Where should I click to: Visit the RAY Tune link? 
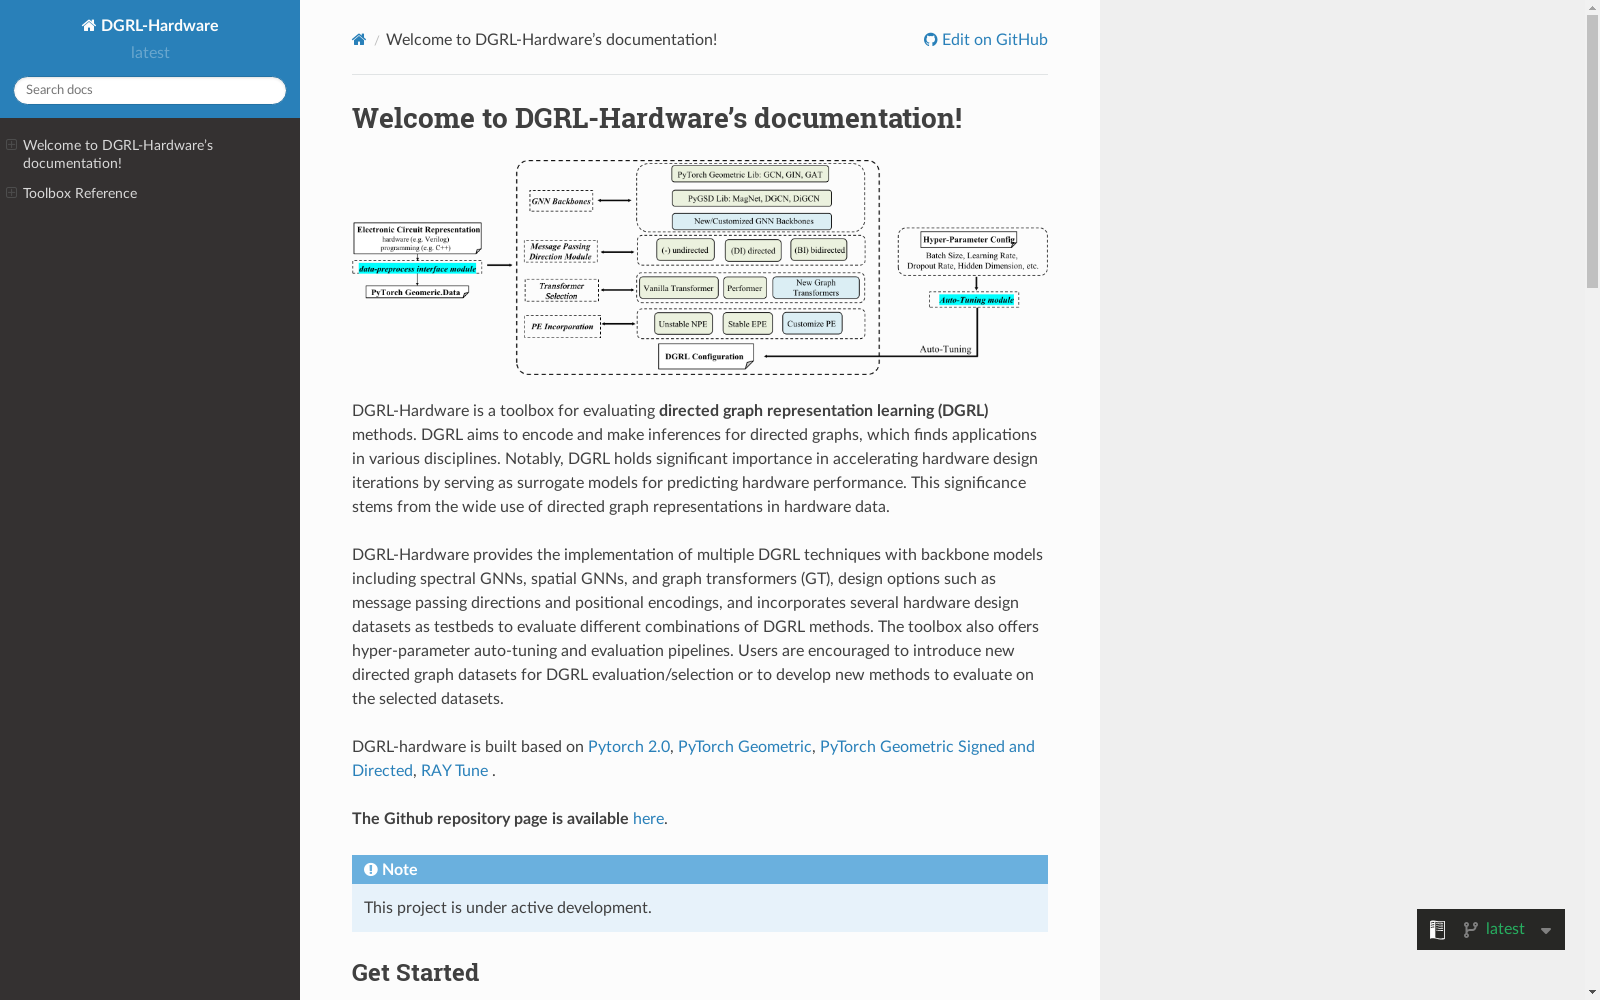pos(454,771)
